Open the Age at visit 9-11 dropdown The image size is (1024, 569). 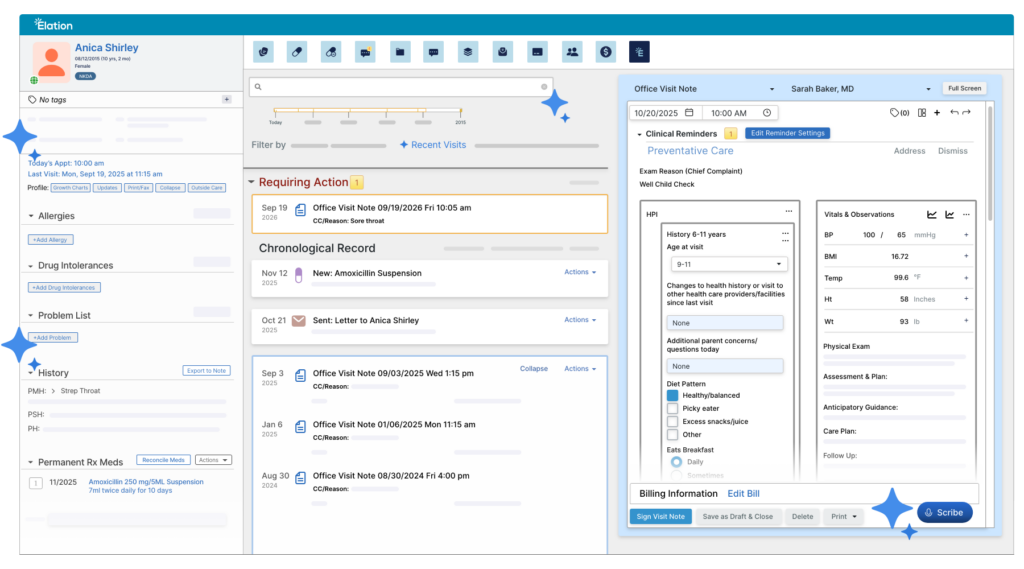(729, 264)
